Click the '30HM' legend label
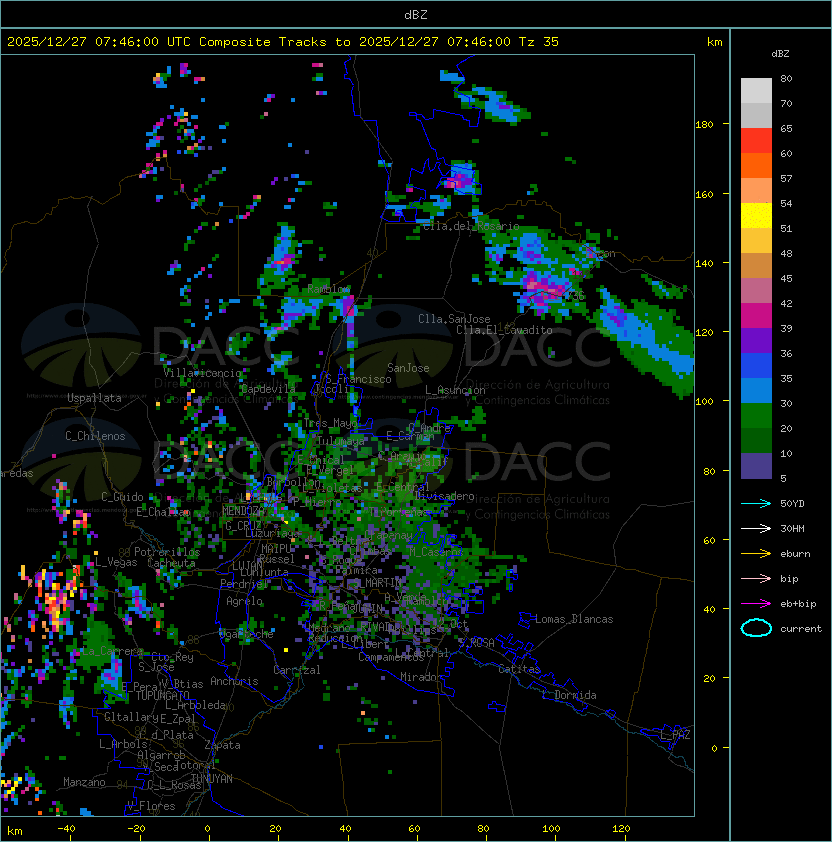832x842 pixels. coord(792,529)
